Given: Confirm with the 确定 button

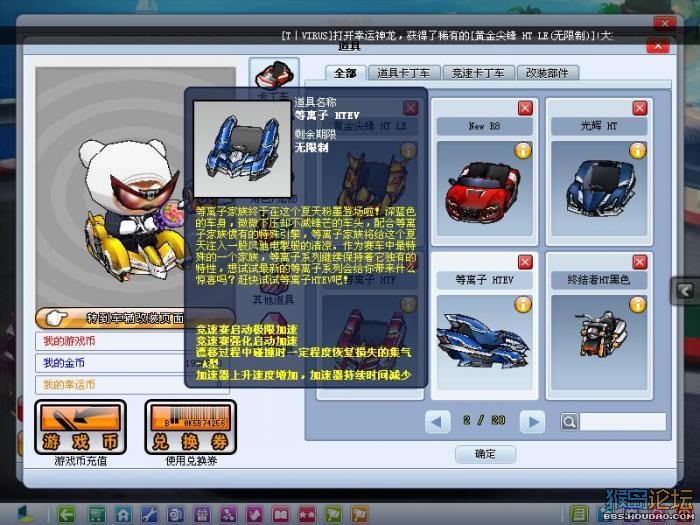Looking at the screenshot, I should (485, 454).
